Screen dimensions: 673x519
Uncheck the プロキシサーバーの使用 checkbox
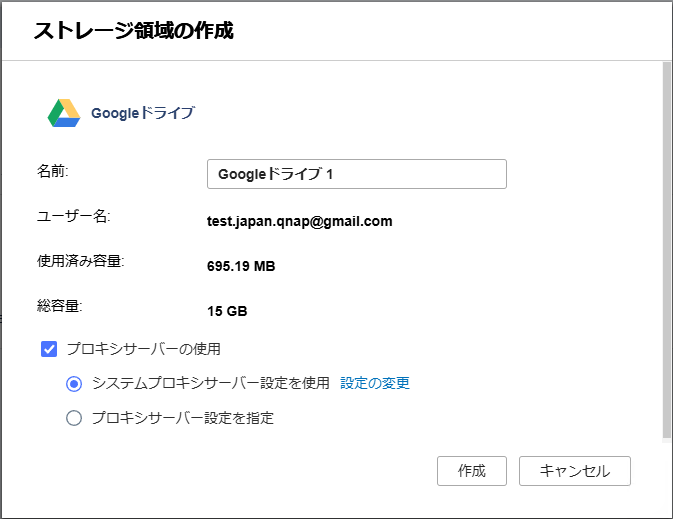click(49, 349)
